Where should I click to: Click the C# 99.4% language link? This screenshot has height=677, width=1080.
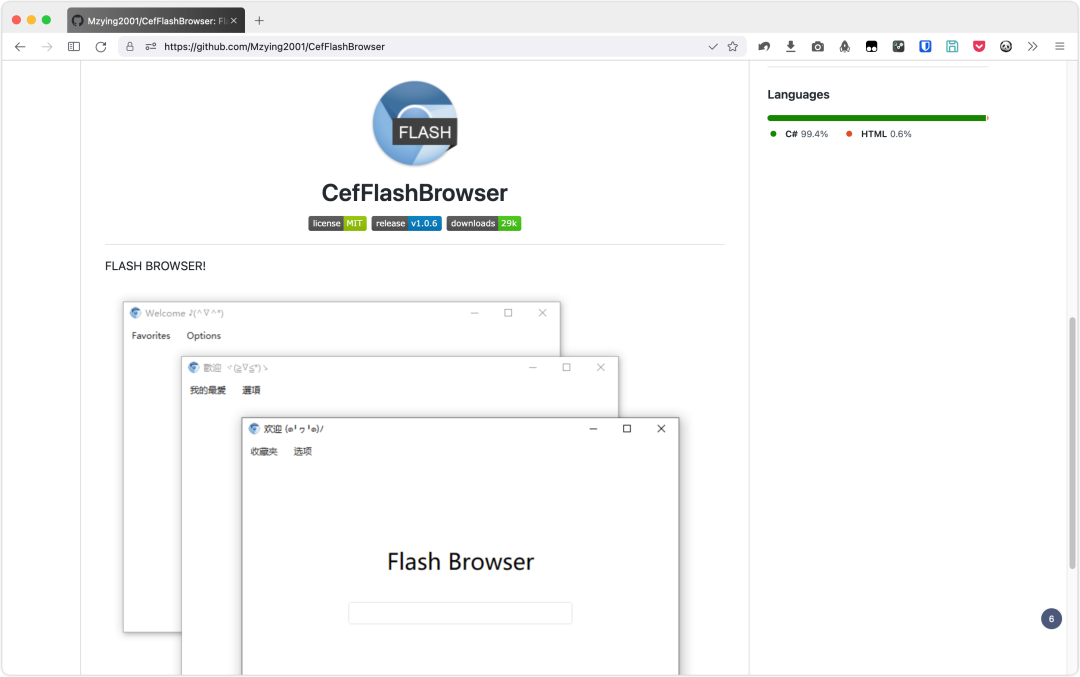[799, 134]
